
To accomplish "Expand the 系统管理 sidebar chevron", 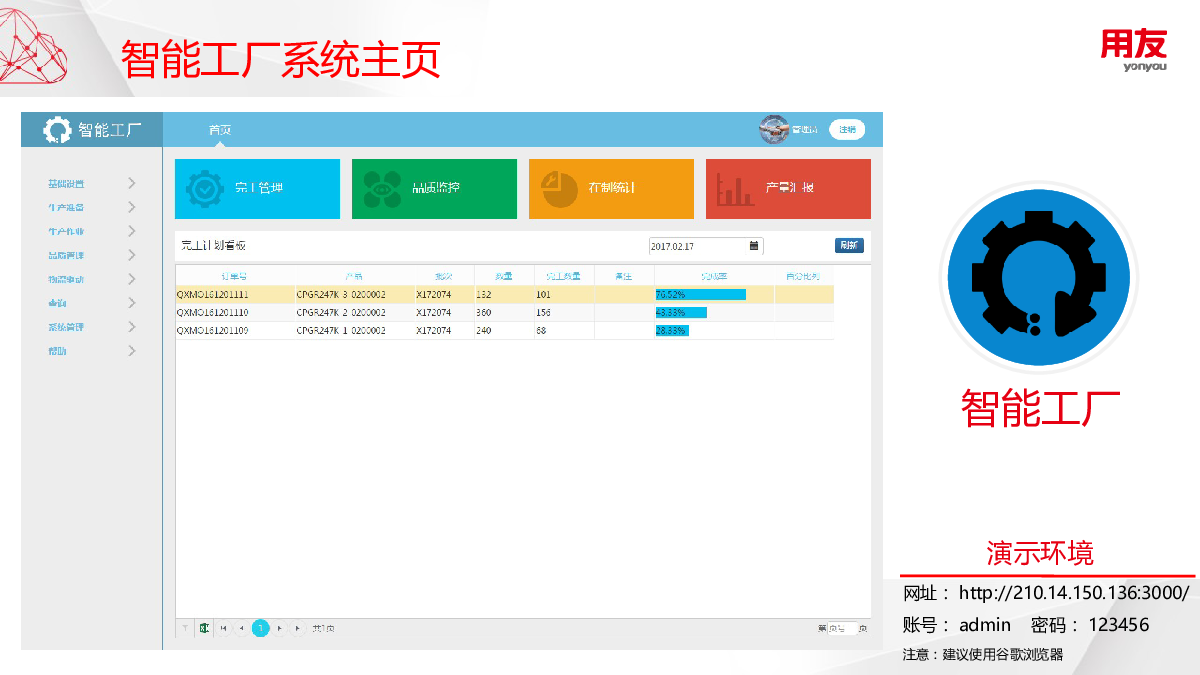I will pyautogui.click(x=132, y=327).
